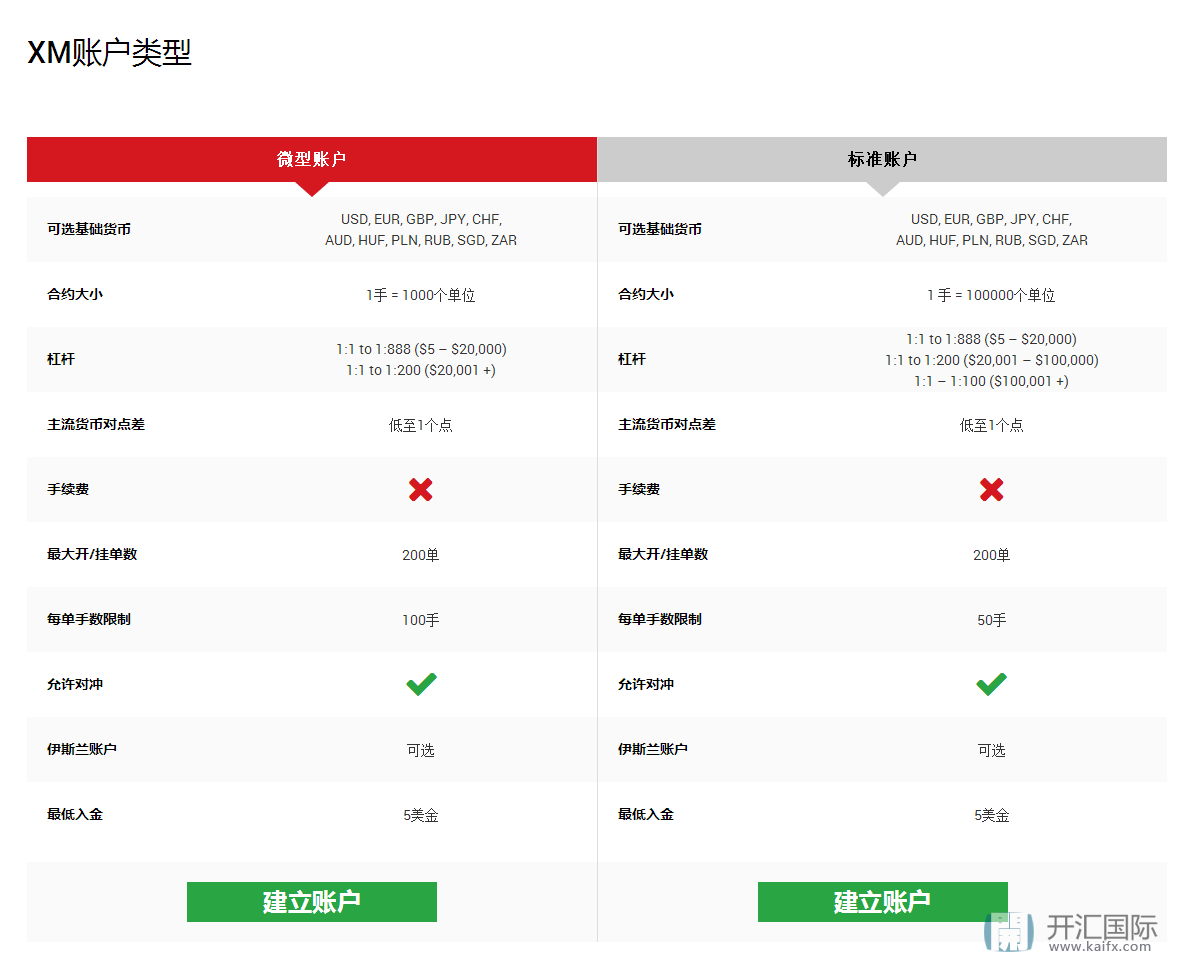The width and height of the screenshot is (1184, 966).
Task: Select the 可选 value for 微型账户 伊斯兰账户
Action: [x=420, y=750]
